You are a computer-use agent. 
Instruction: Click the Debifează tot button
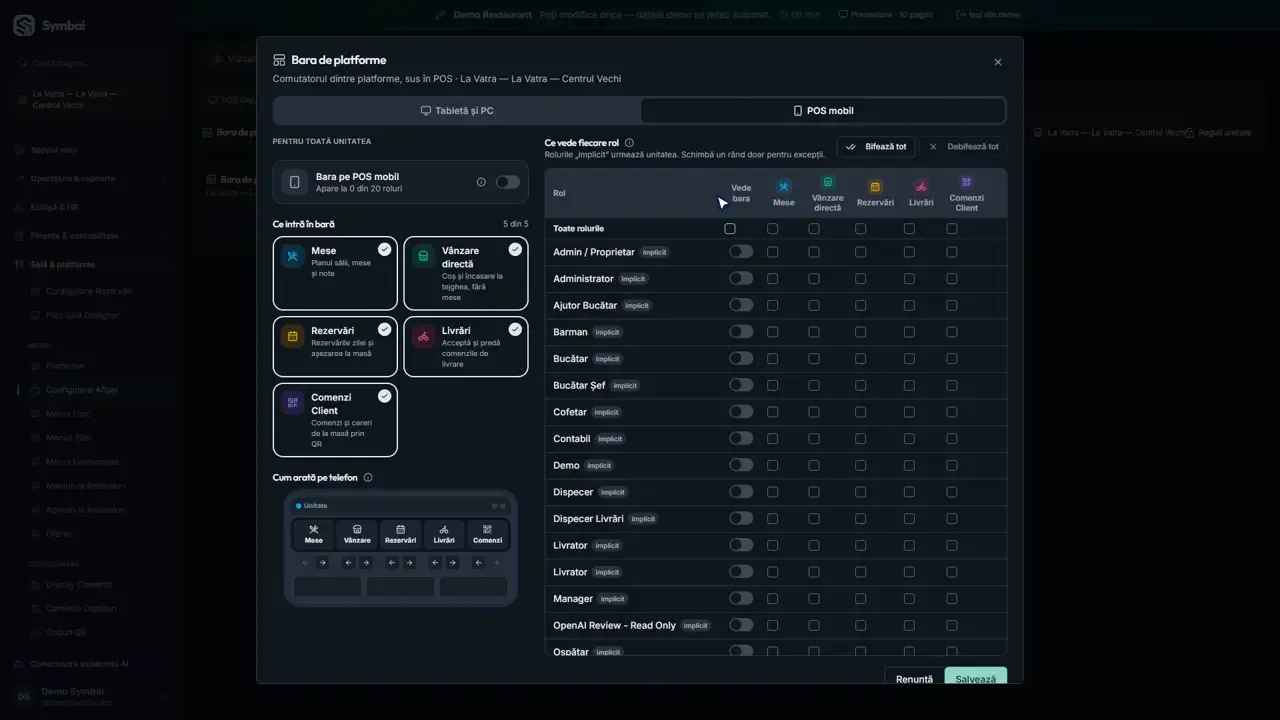[963, 147]
